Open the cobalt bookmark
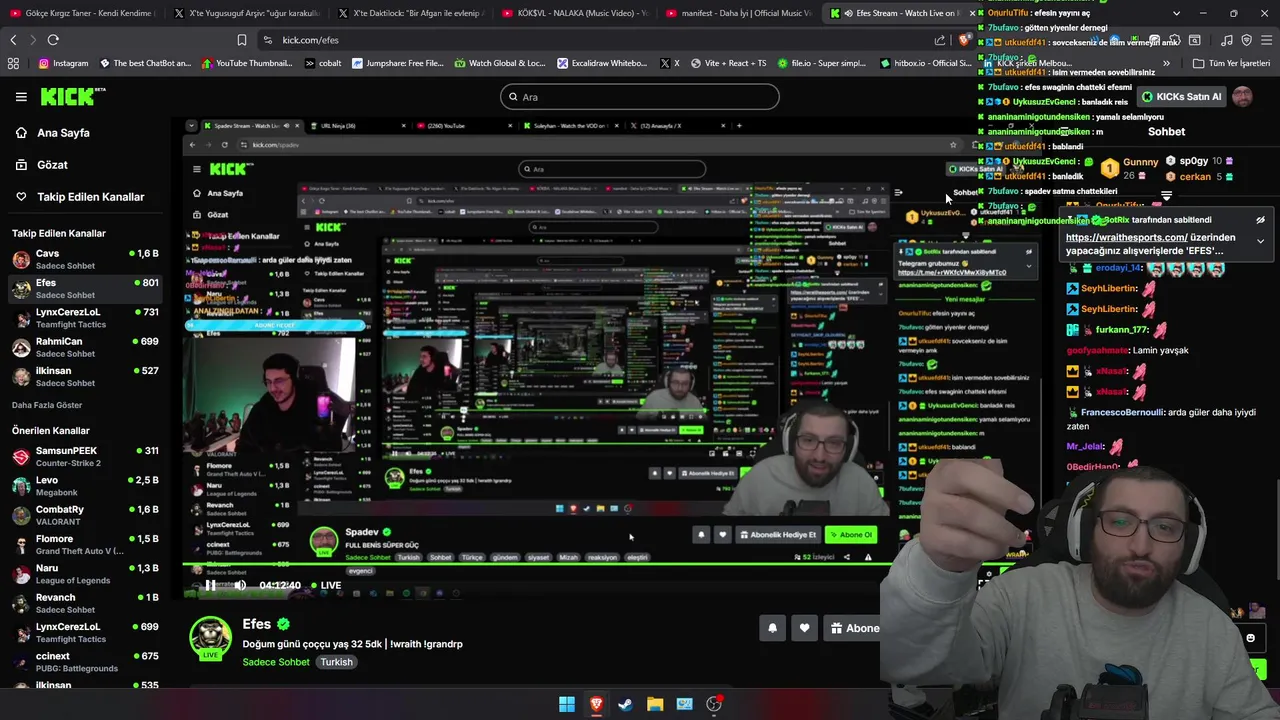The width and height of the screenshot is (1280, 720). (322, 63)
